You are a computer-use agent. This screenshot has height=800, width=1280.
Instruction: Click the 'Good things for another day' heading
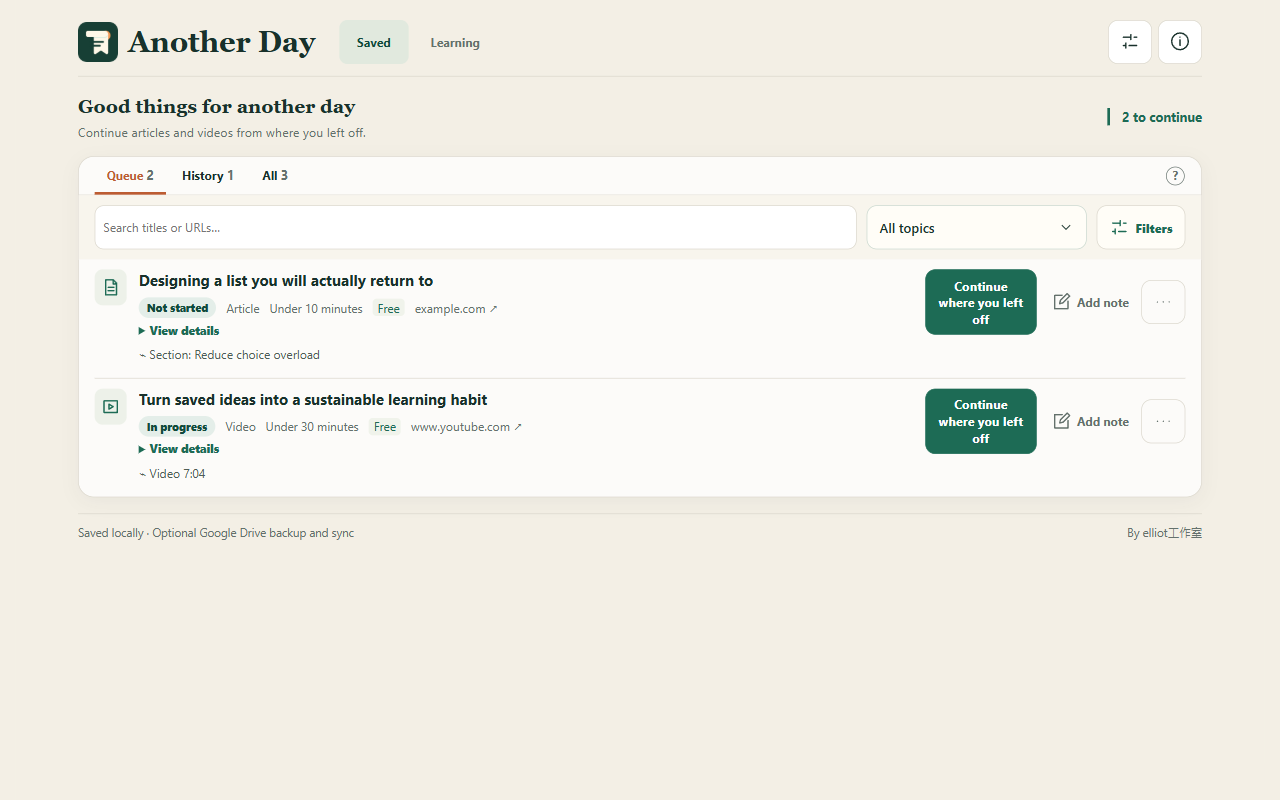coord(217,106)
